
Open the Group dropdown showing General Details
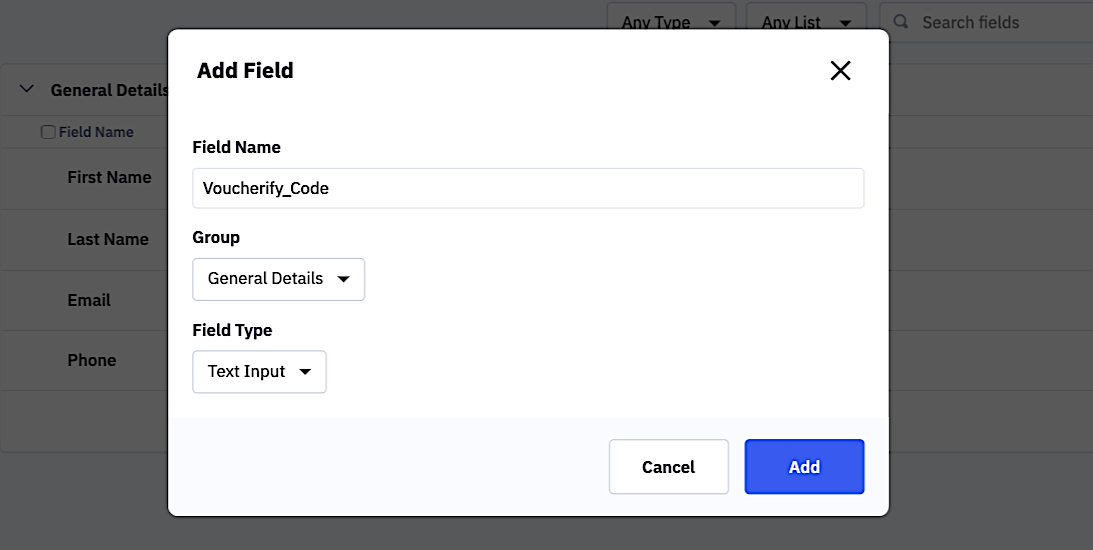click(278, 279)
